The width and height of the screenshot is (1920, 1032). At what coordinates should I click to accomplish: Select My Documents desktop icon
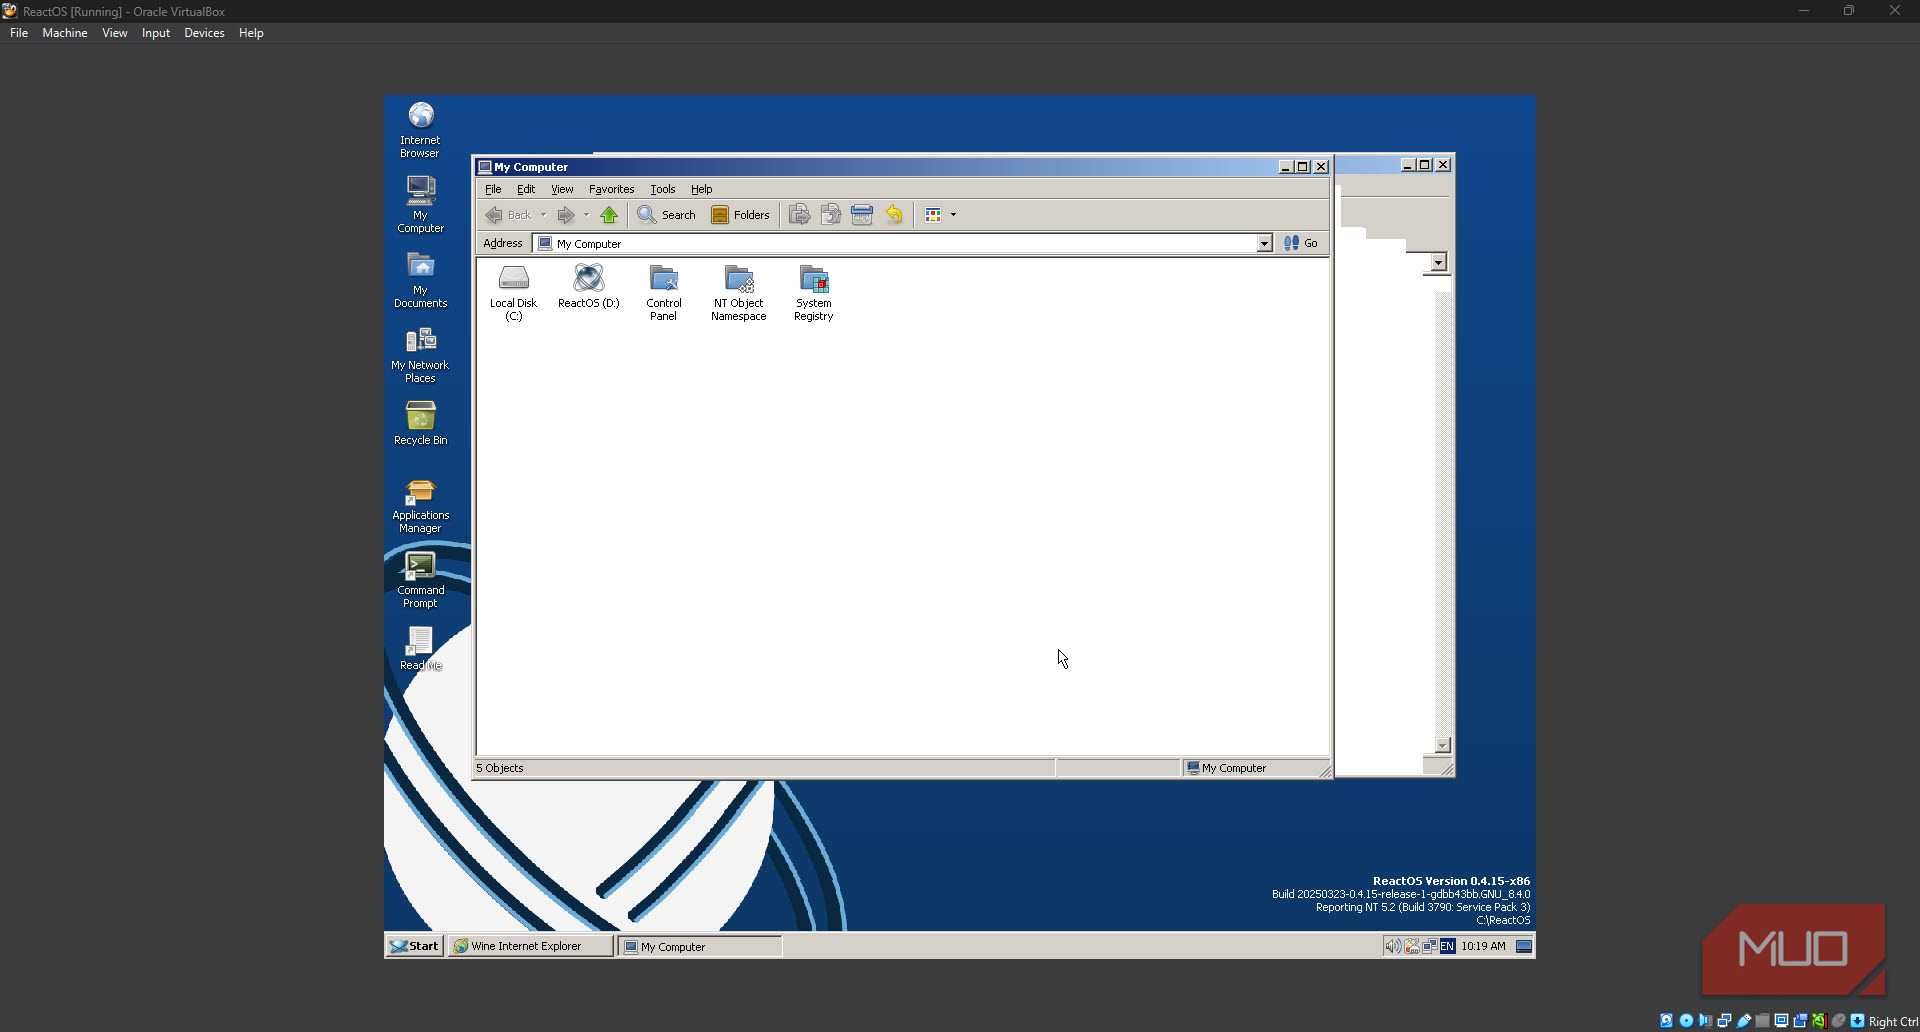pyautogui.click(x=420, y=280)
